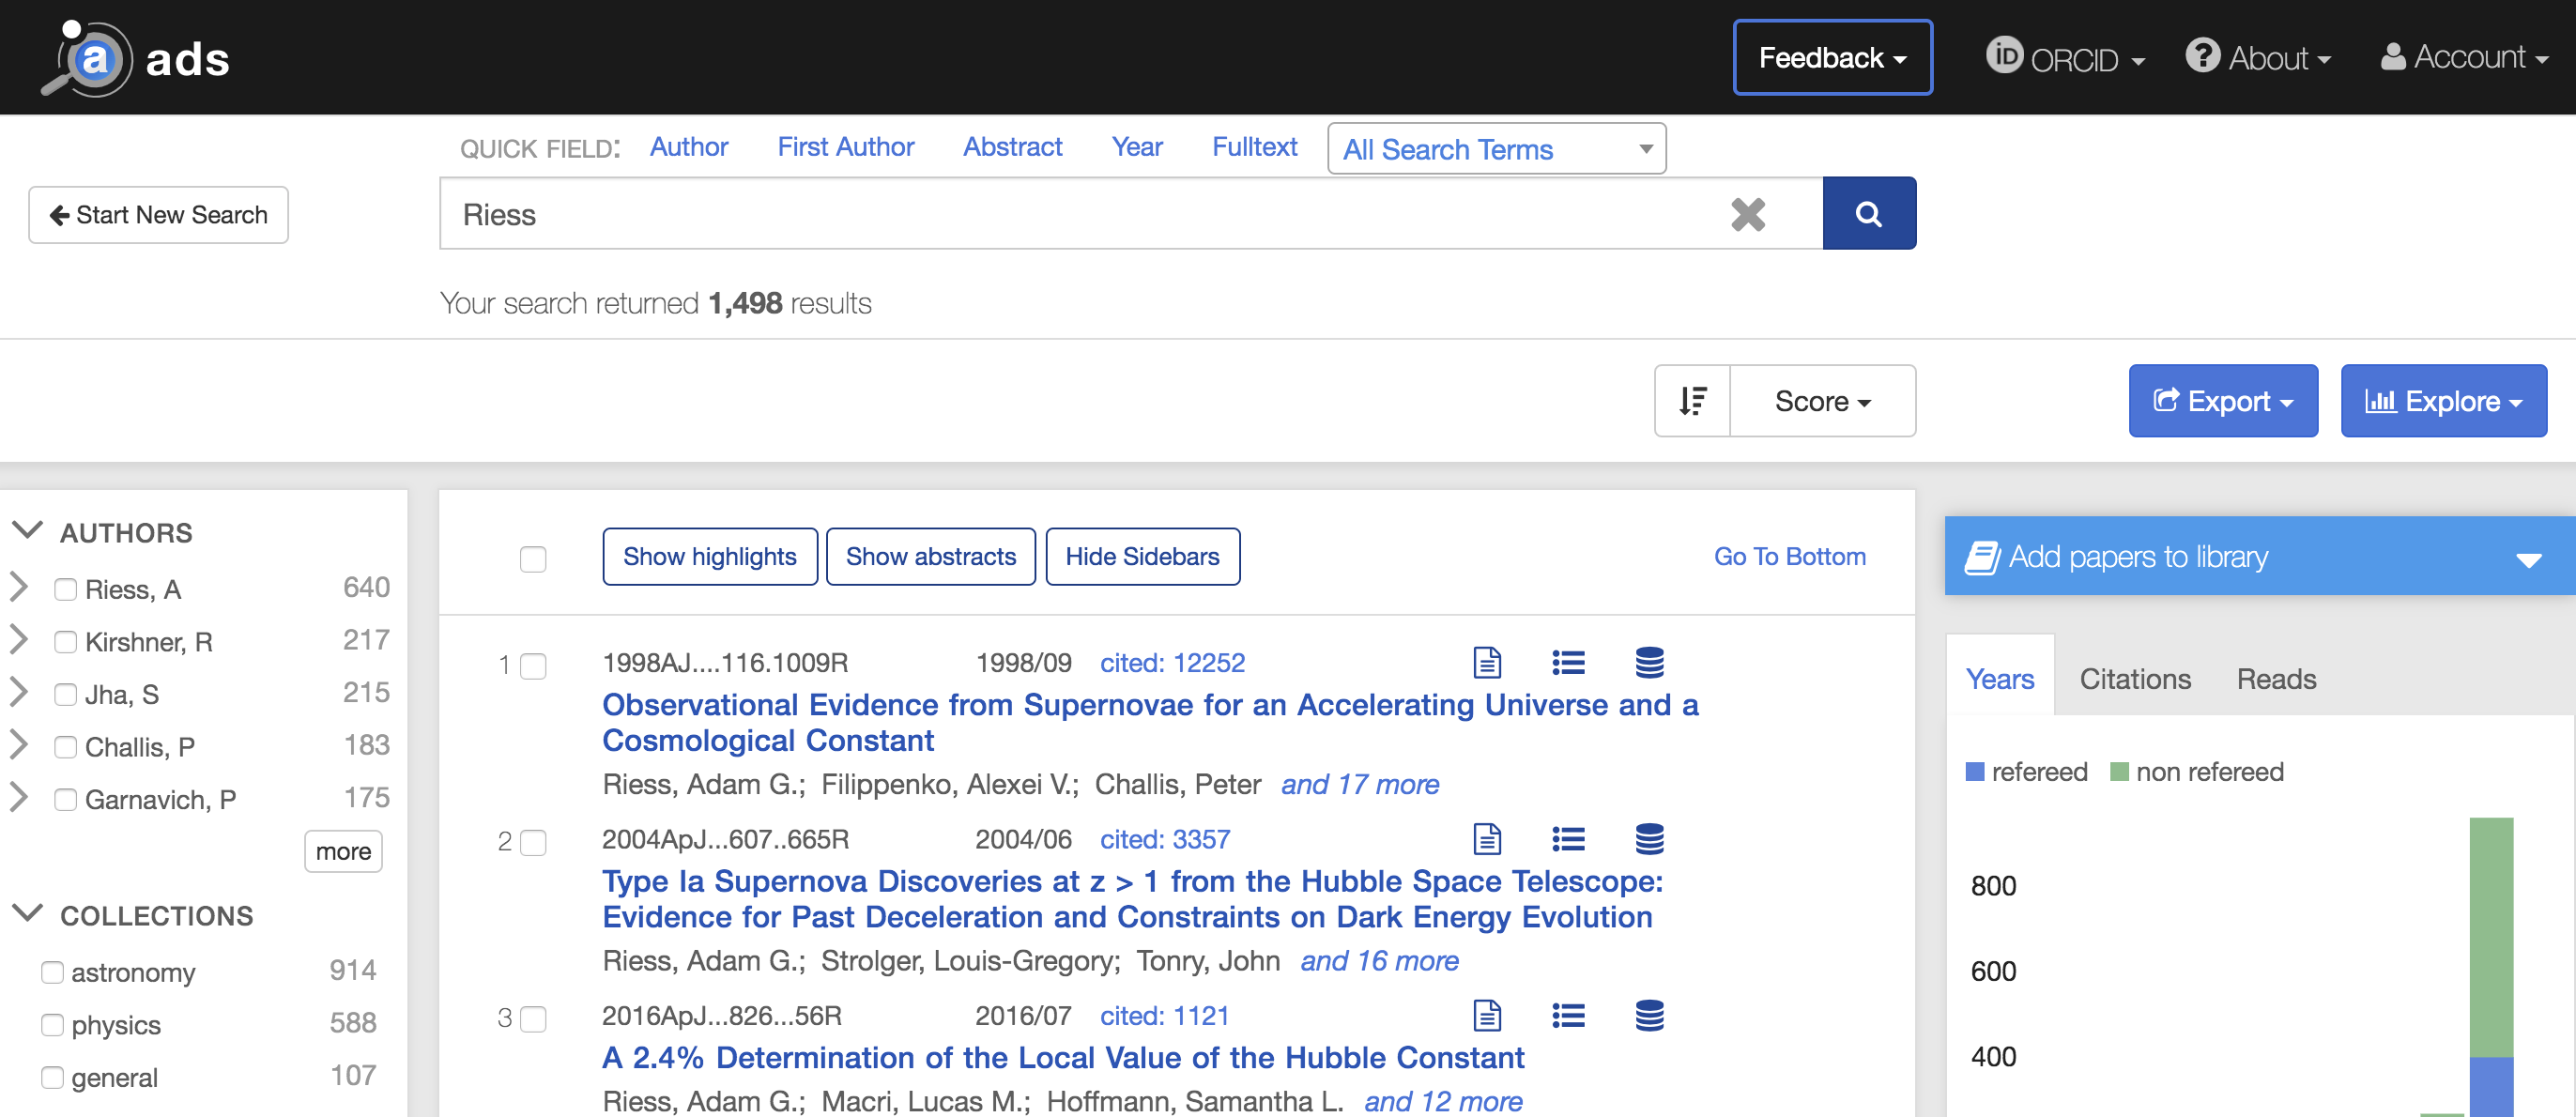Click the Go To Bottom link
Screen dimensions: 2576x1117
tap(1789, 556)
